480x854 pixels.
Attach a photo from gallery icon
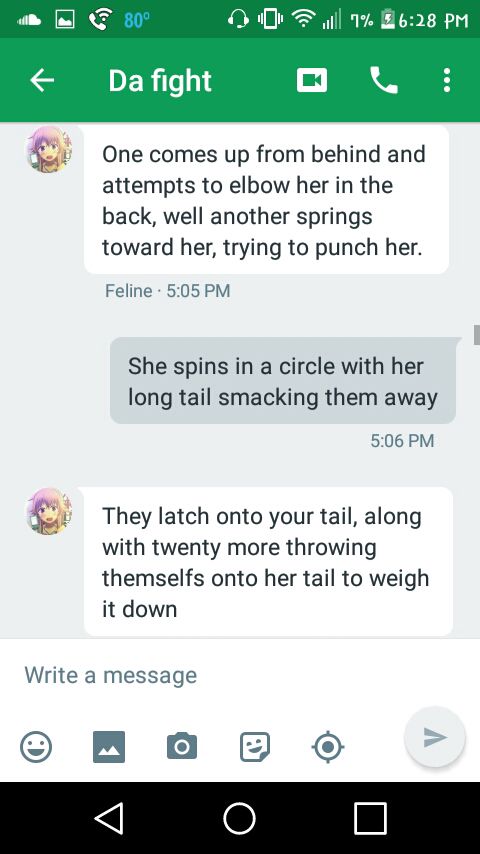pos(109,746)
